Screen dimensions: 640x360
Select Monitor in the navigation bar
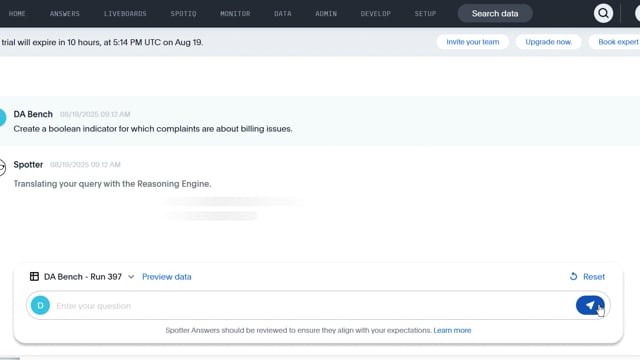235,13
